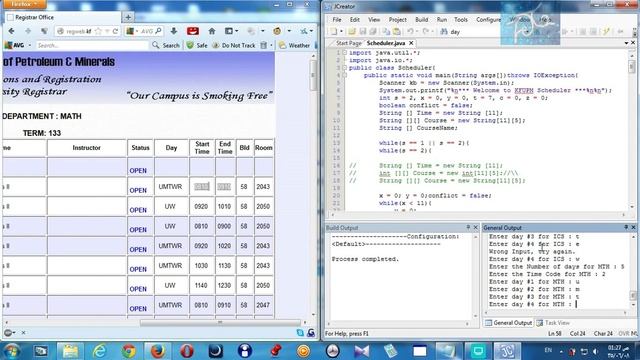Screen dimensions: 640x360
Task: Open JCreator Project menu
Action: point(397,20)
